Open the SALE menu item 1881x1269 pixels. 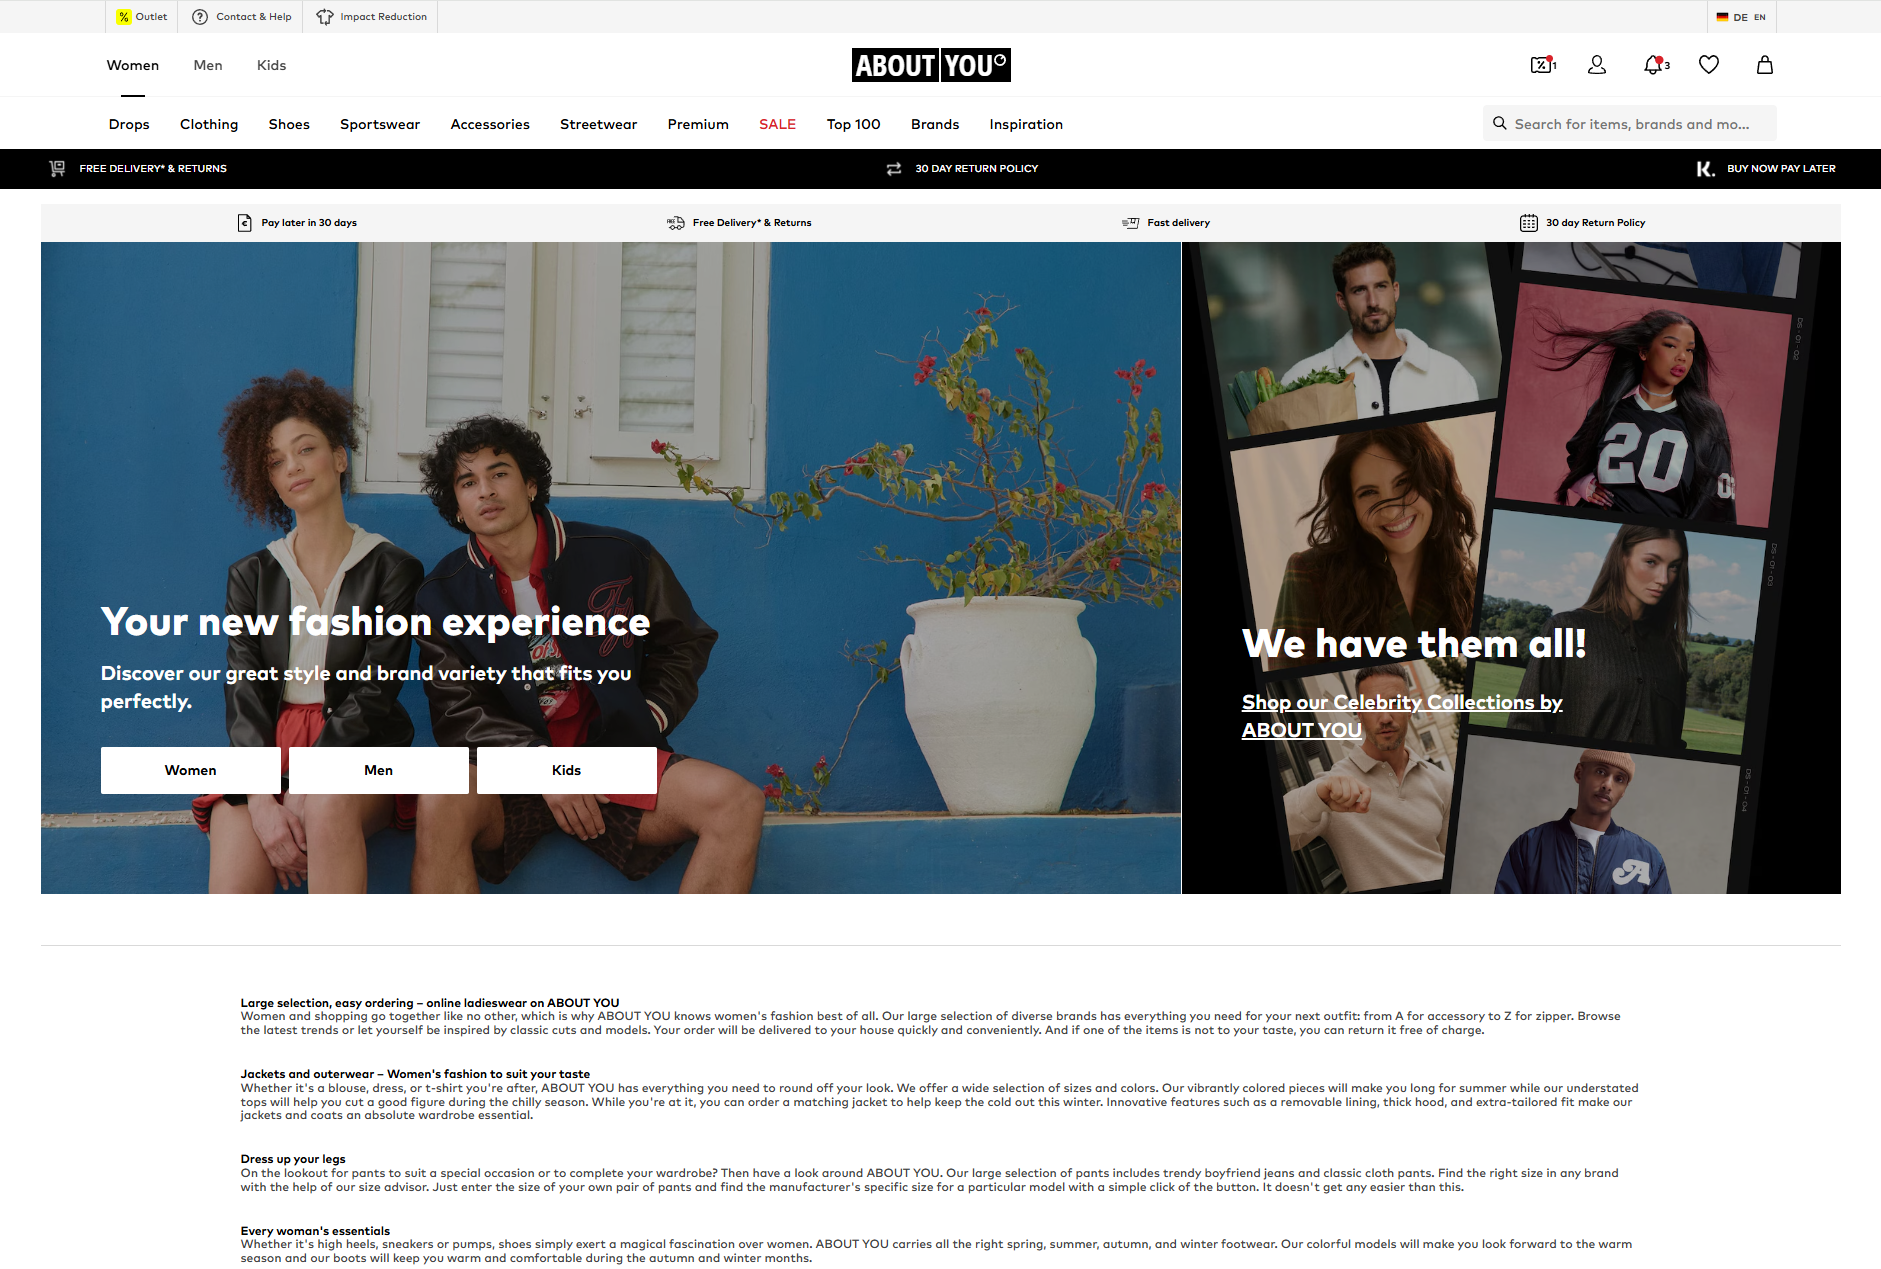coord(777,124)
